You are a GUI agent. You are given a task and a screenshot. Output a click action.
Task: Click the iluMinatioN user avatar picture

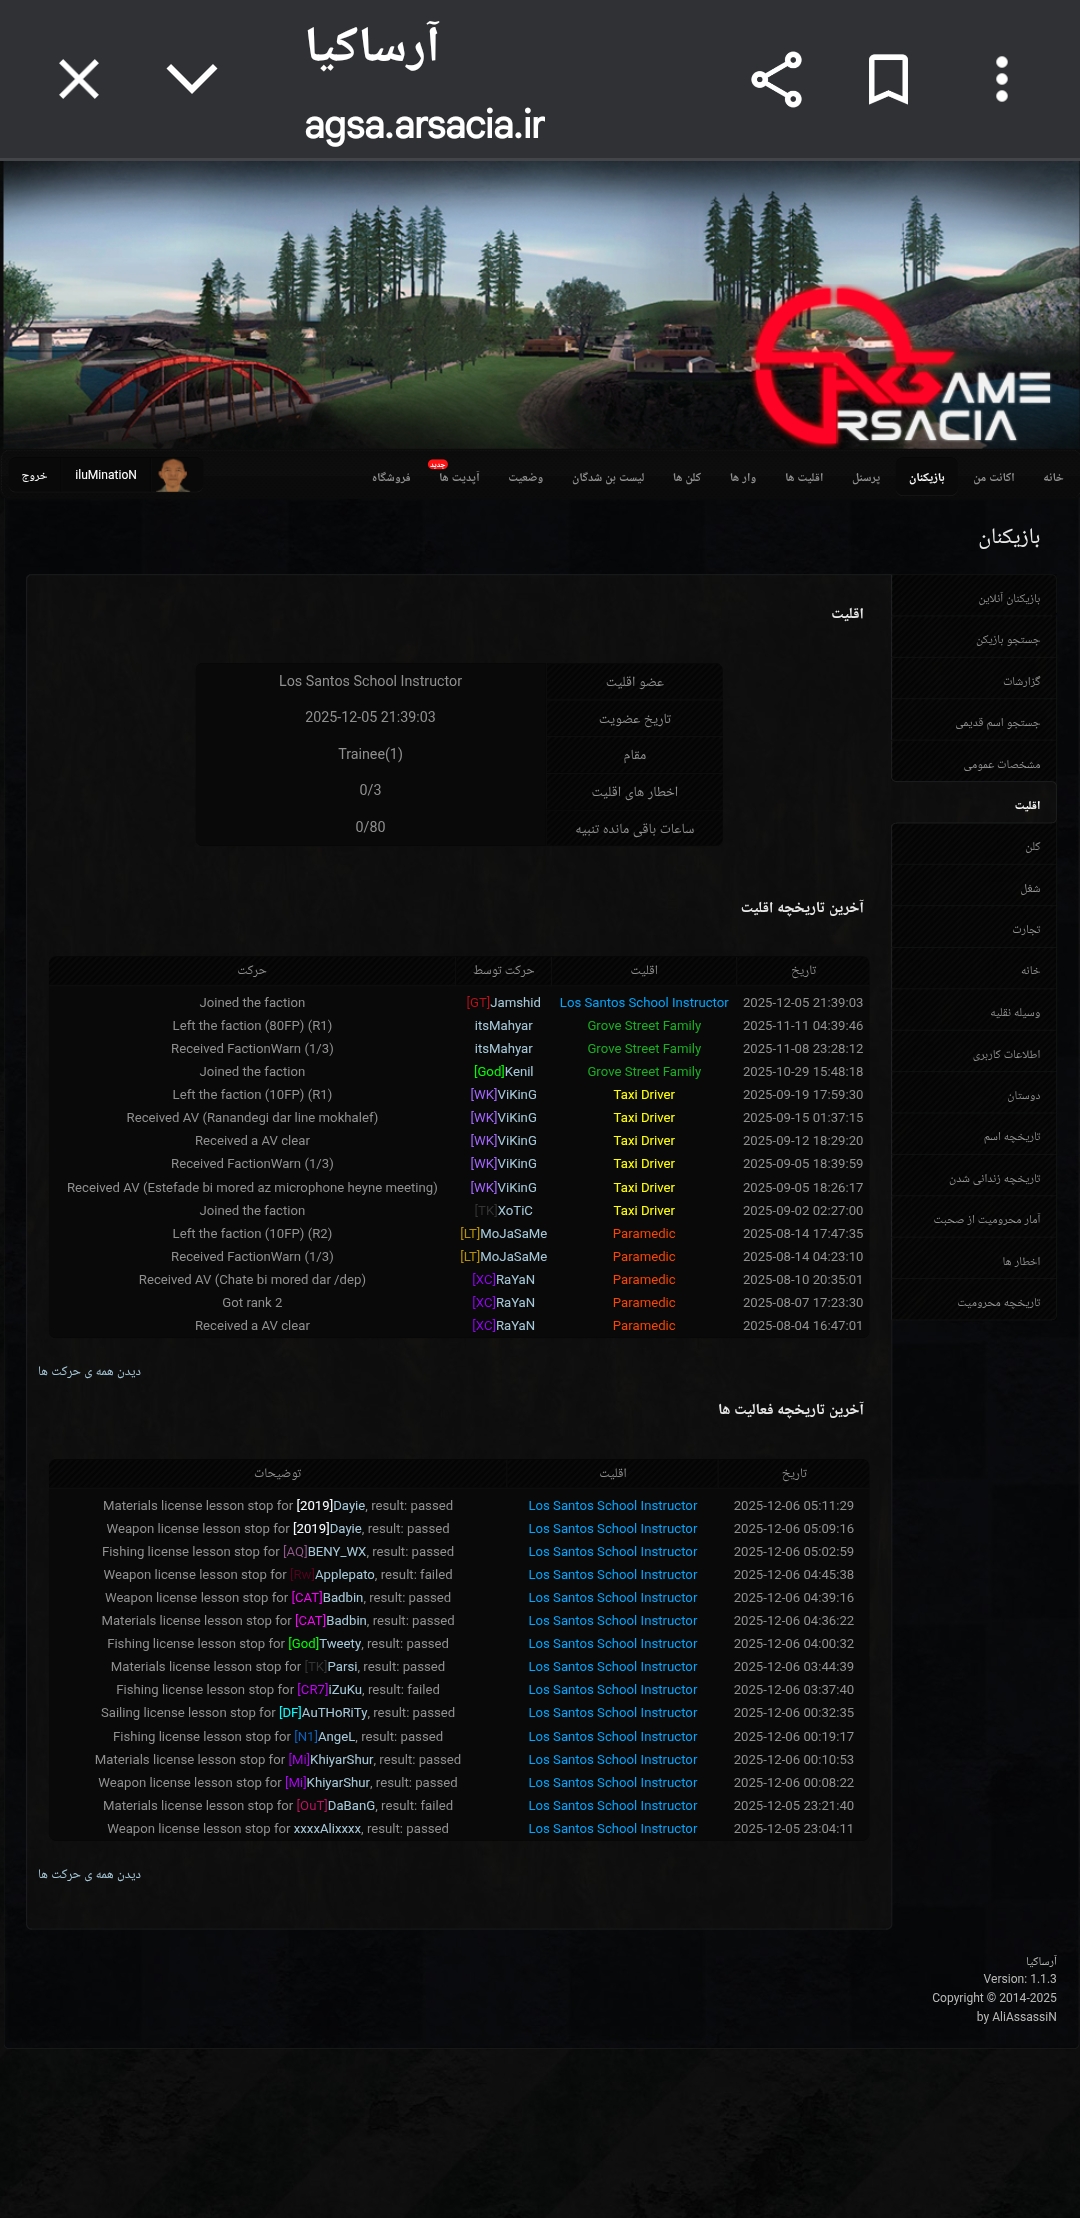(173, 475)
